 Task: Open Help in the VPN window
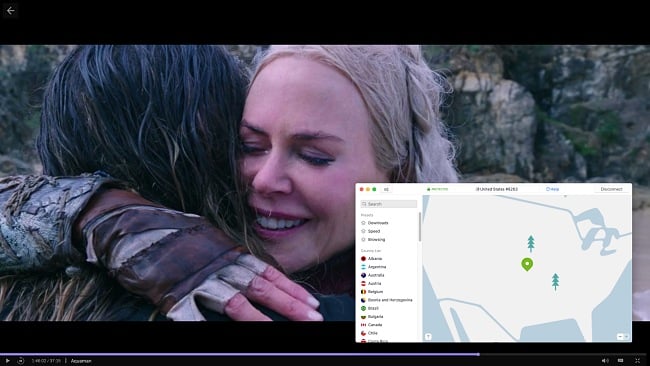[x=553, y=189]
